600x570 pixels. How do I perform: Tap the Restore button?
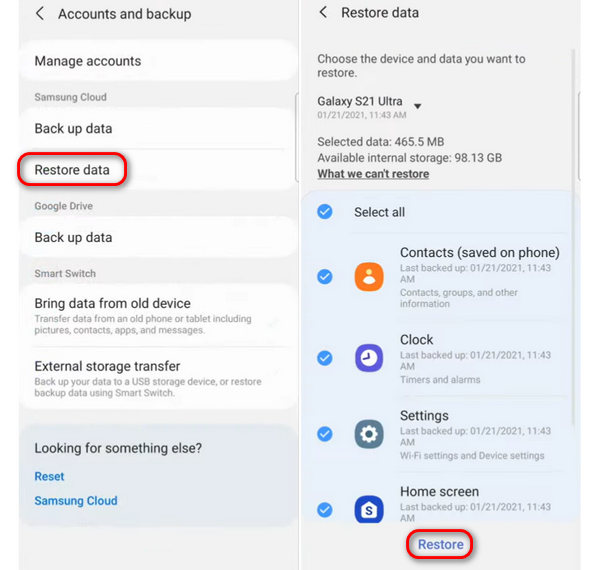click(x=440, y=544)
